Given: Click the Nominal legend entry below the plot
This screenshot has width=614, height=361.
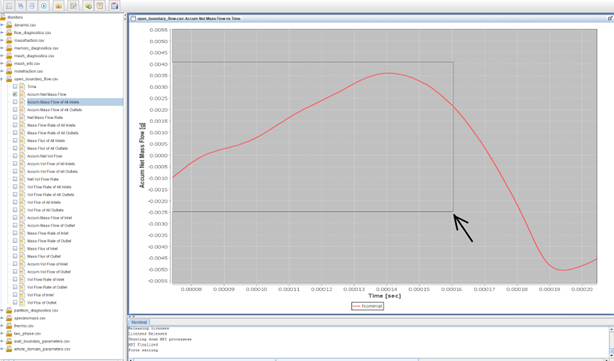Looking at the screenshot, I should click(x=367, y=306).
